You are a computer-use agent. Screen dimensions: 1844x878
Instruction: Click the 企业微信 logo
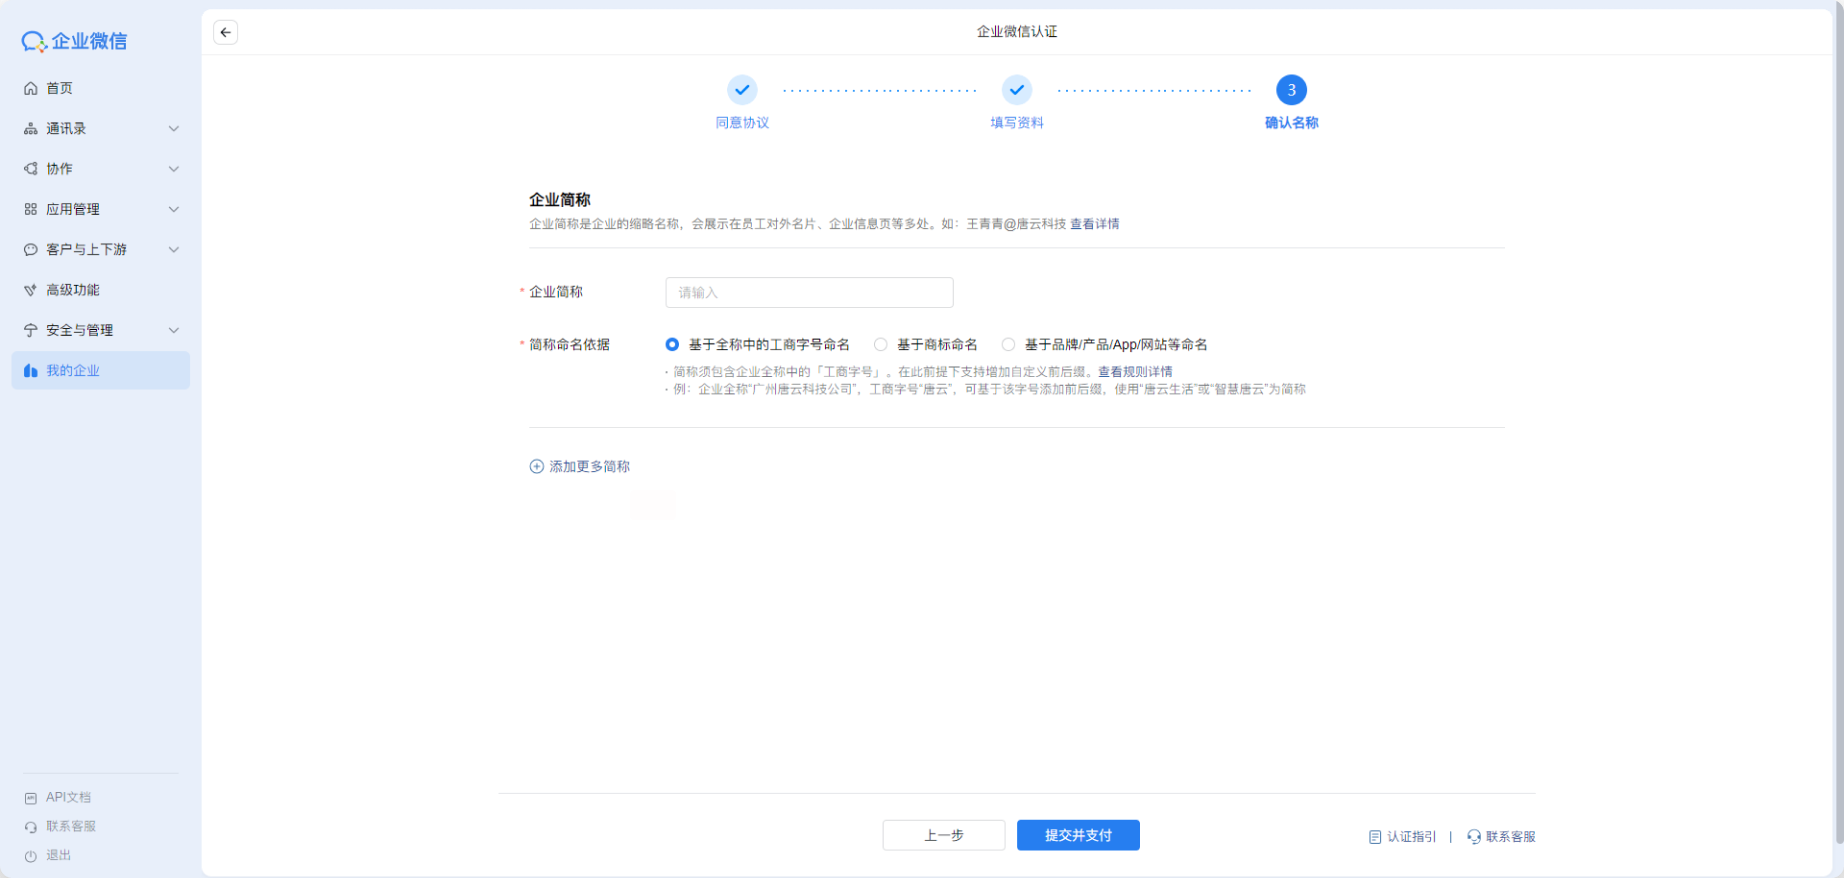point(75,41)
